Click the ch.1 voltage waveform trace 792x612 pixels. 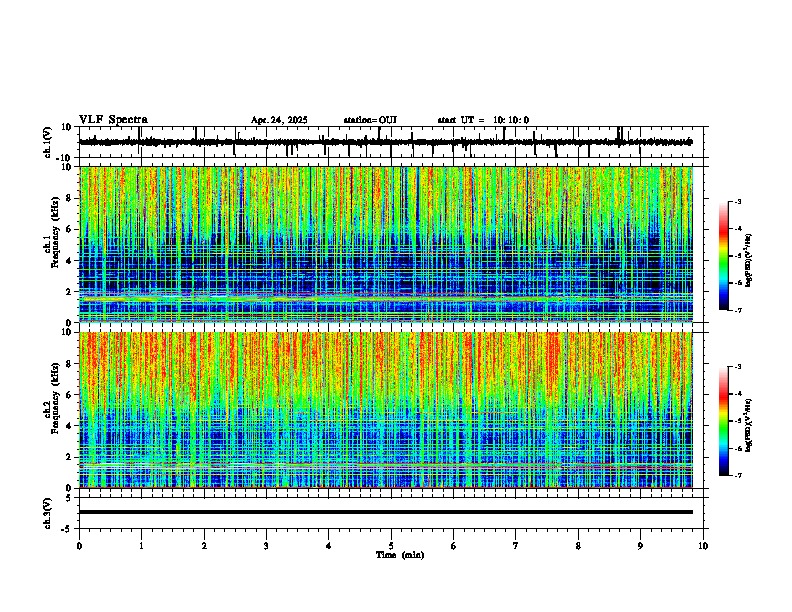(386, 142)
